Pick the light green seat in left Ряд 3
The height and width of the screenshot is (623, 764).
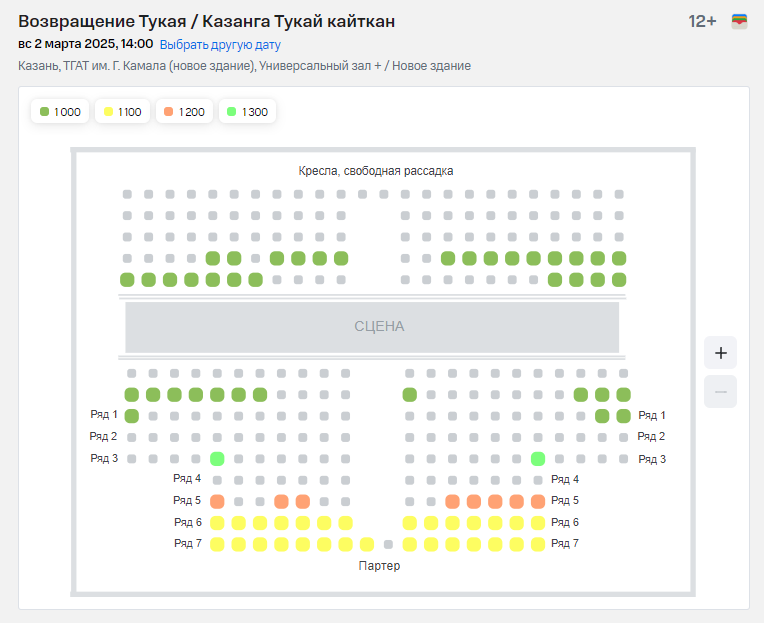point(217,459)
